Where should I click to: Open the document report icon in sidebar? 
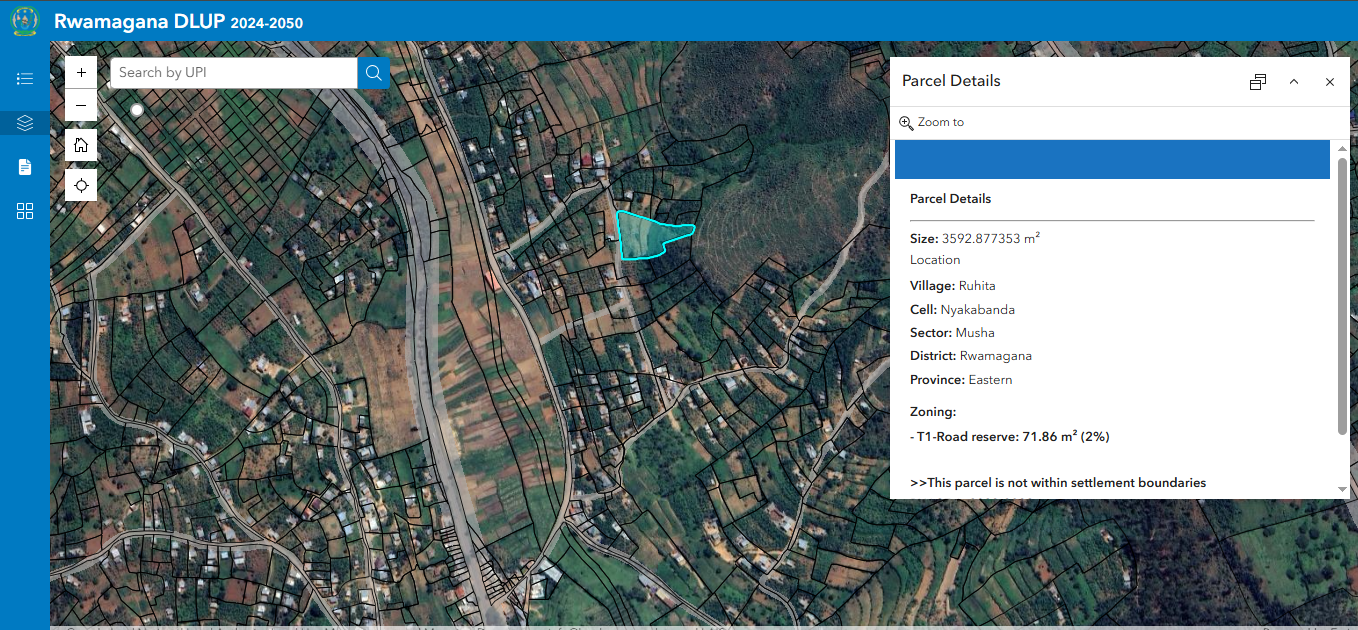pos(25,167)
